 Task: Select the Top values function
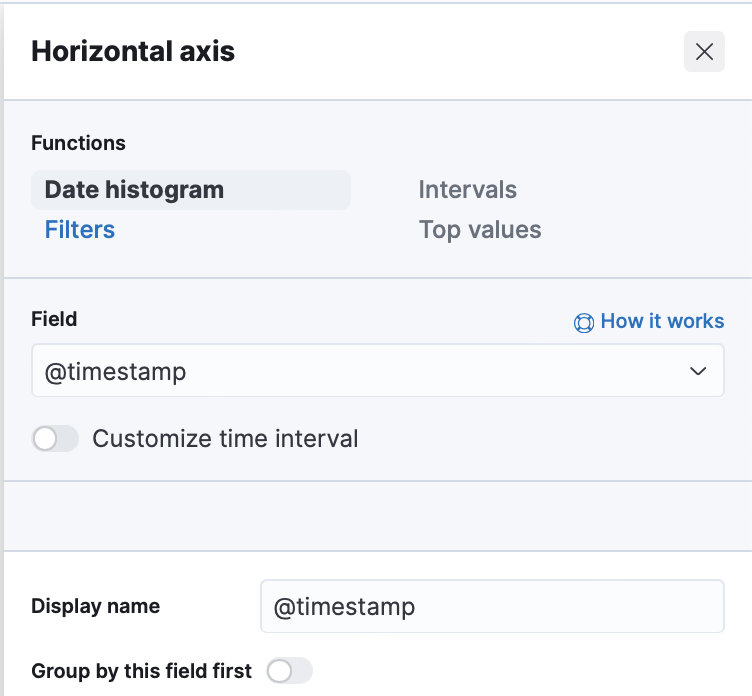point(480,229)
